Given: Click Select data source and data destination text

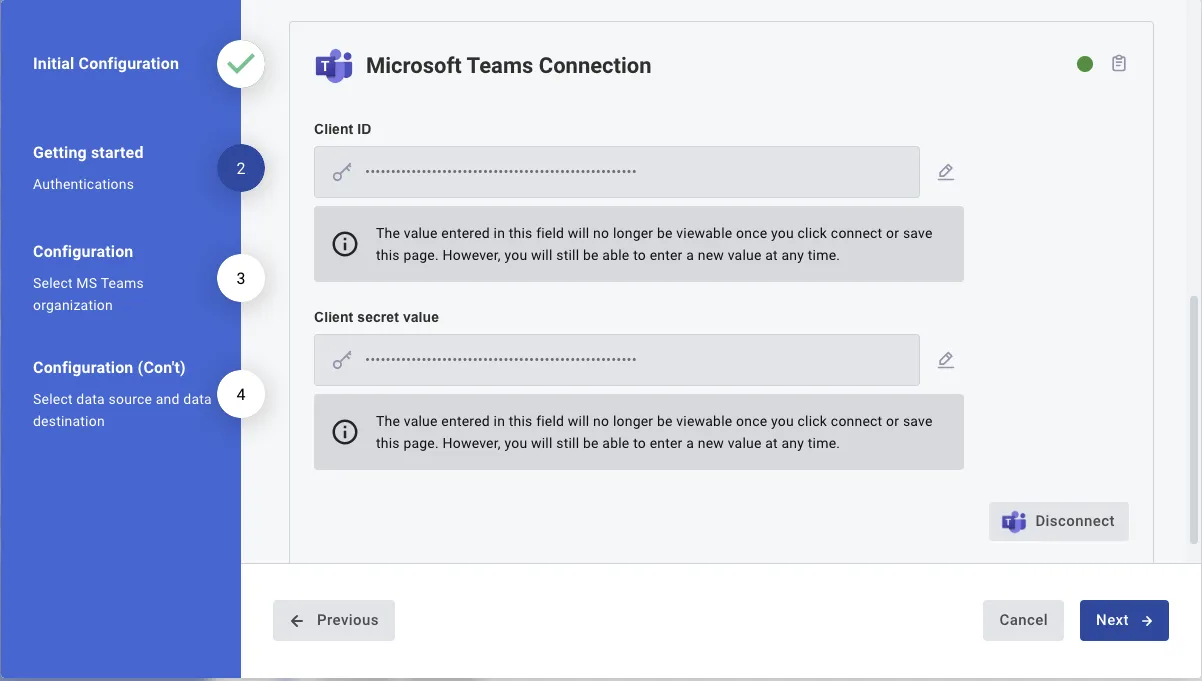Looking at the screenshot, I should (122, 410).
